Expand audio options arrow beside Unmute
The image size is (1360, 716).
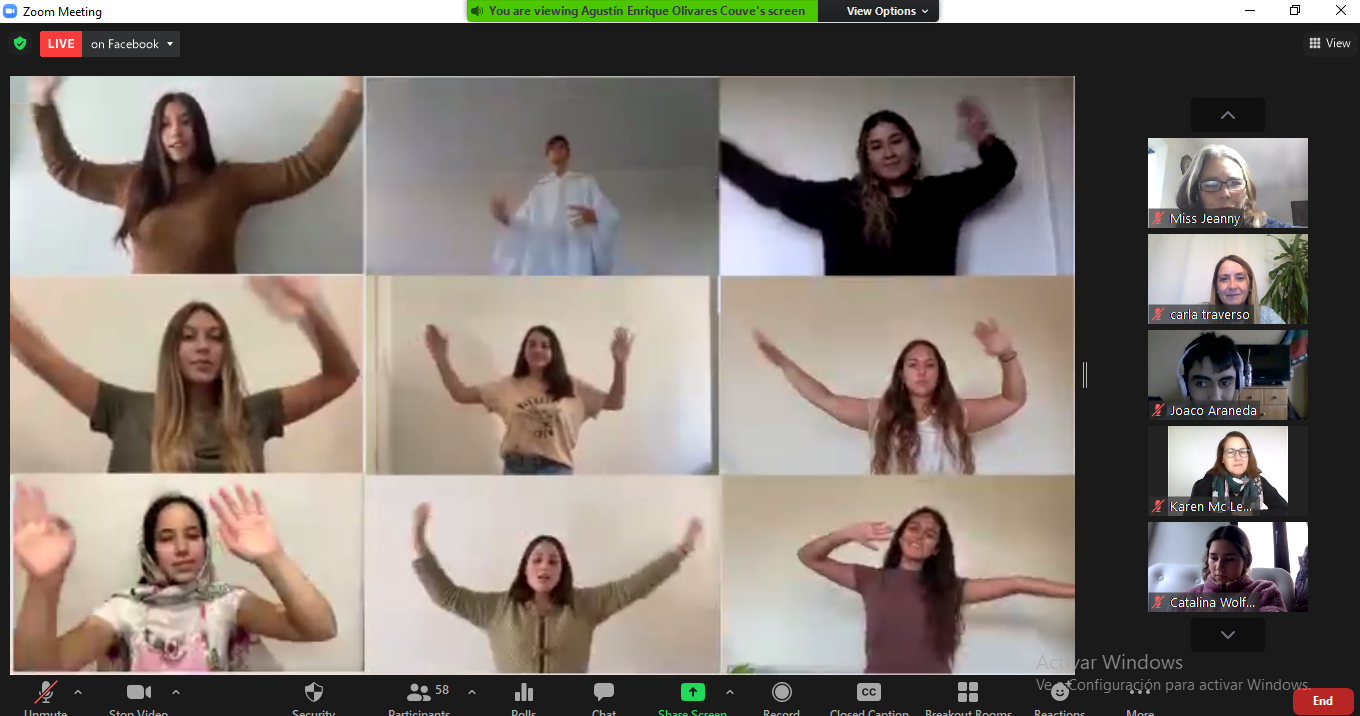[x=78, y=692]
